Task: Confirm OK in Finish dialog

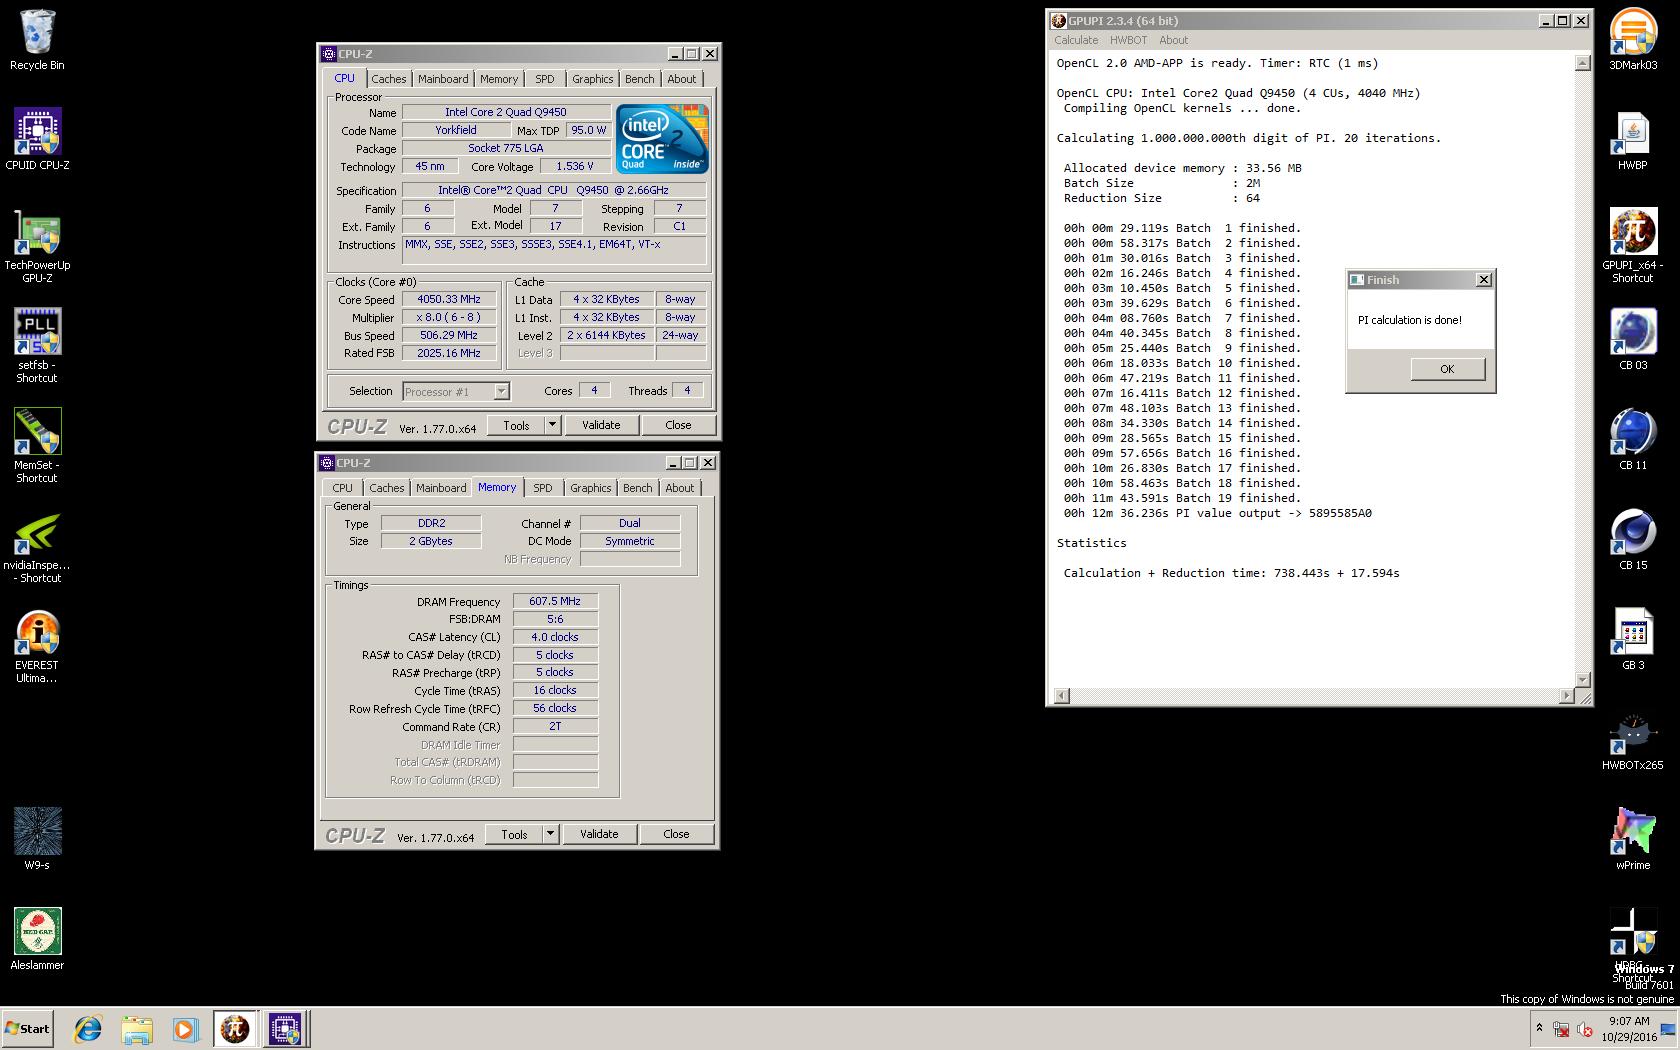Action: coord(1447,369)
